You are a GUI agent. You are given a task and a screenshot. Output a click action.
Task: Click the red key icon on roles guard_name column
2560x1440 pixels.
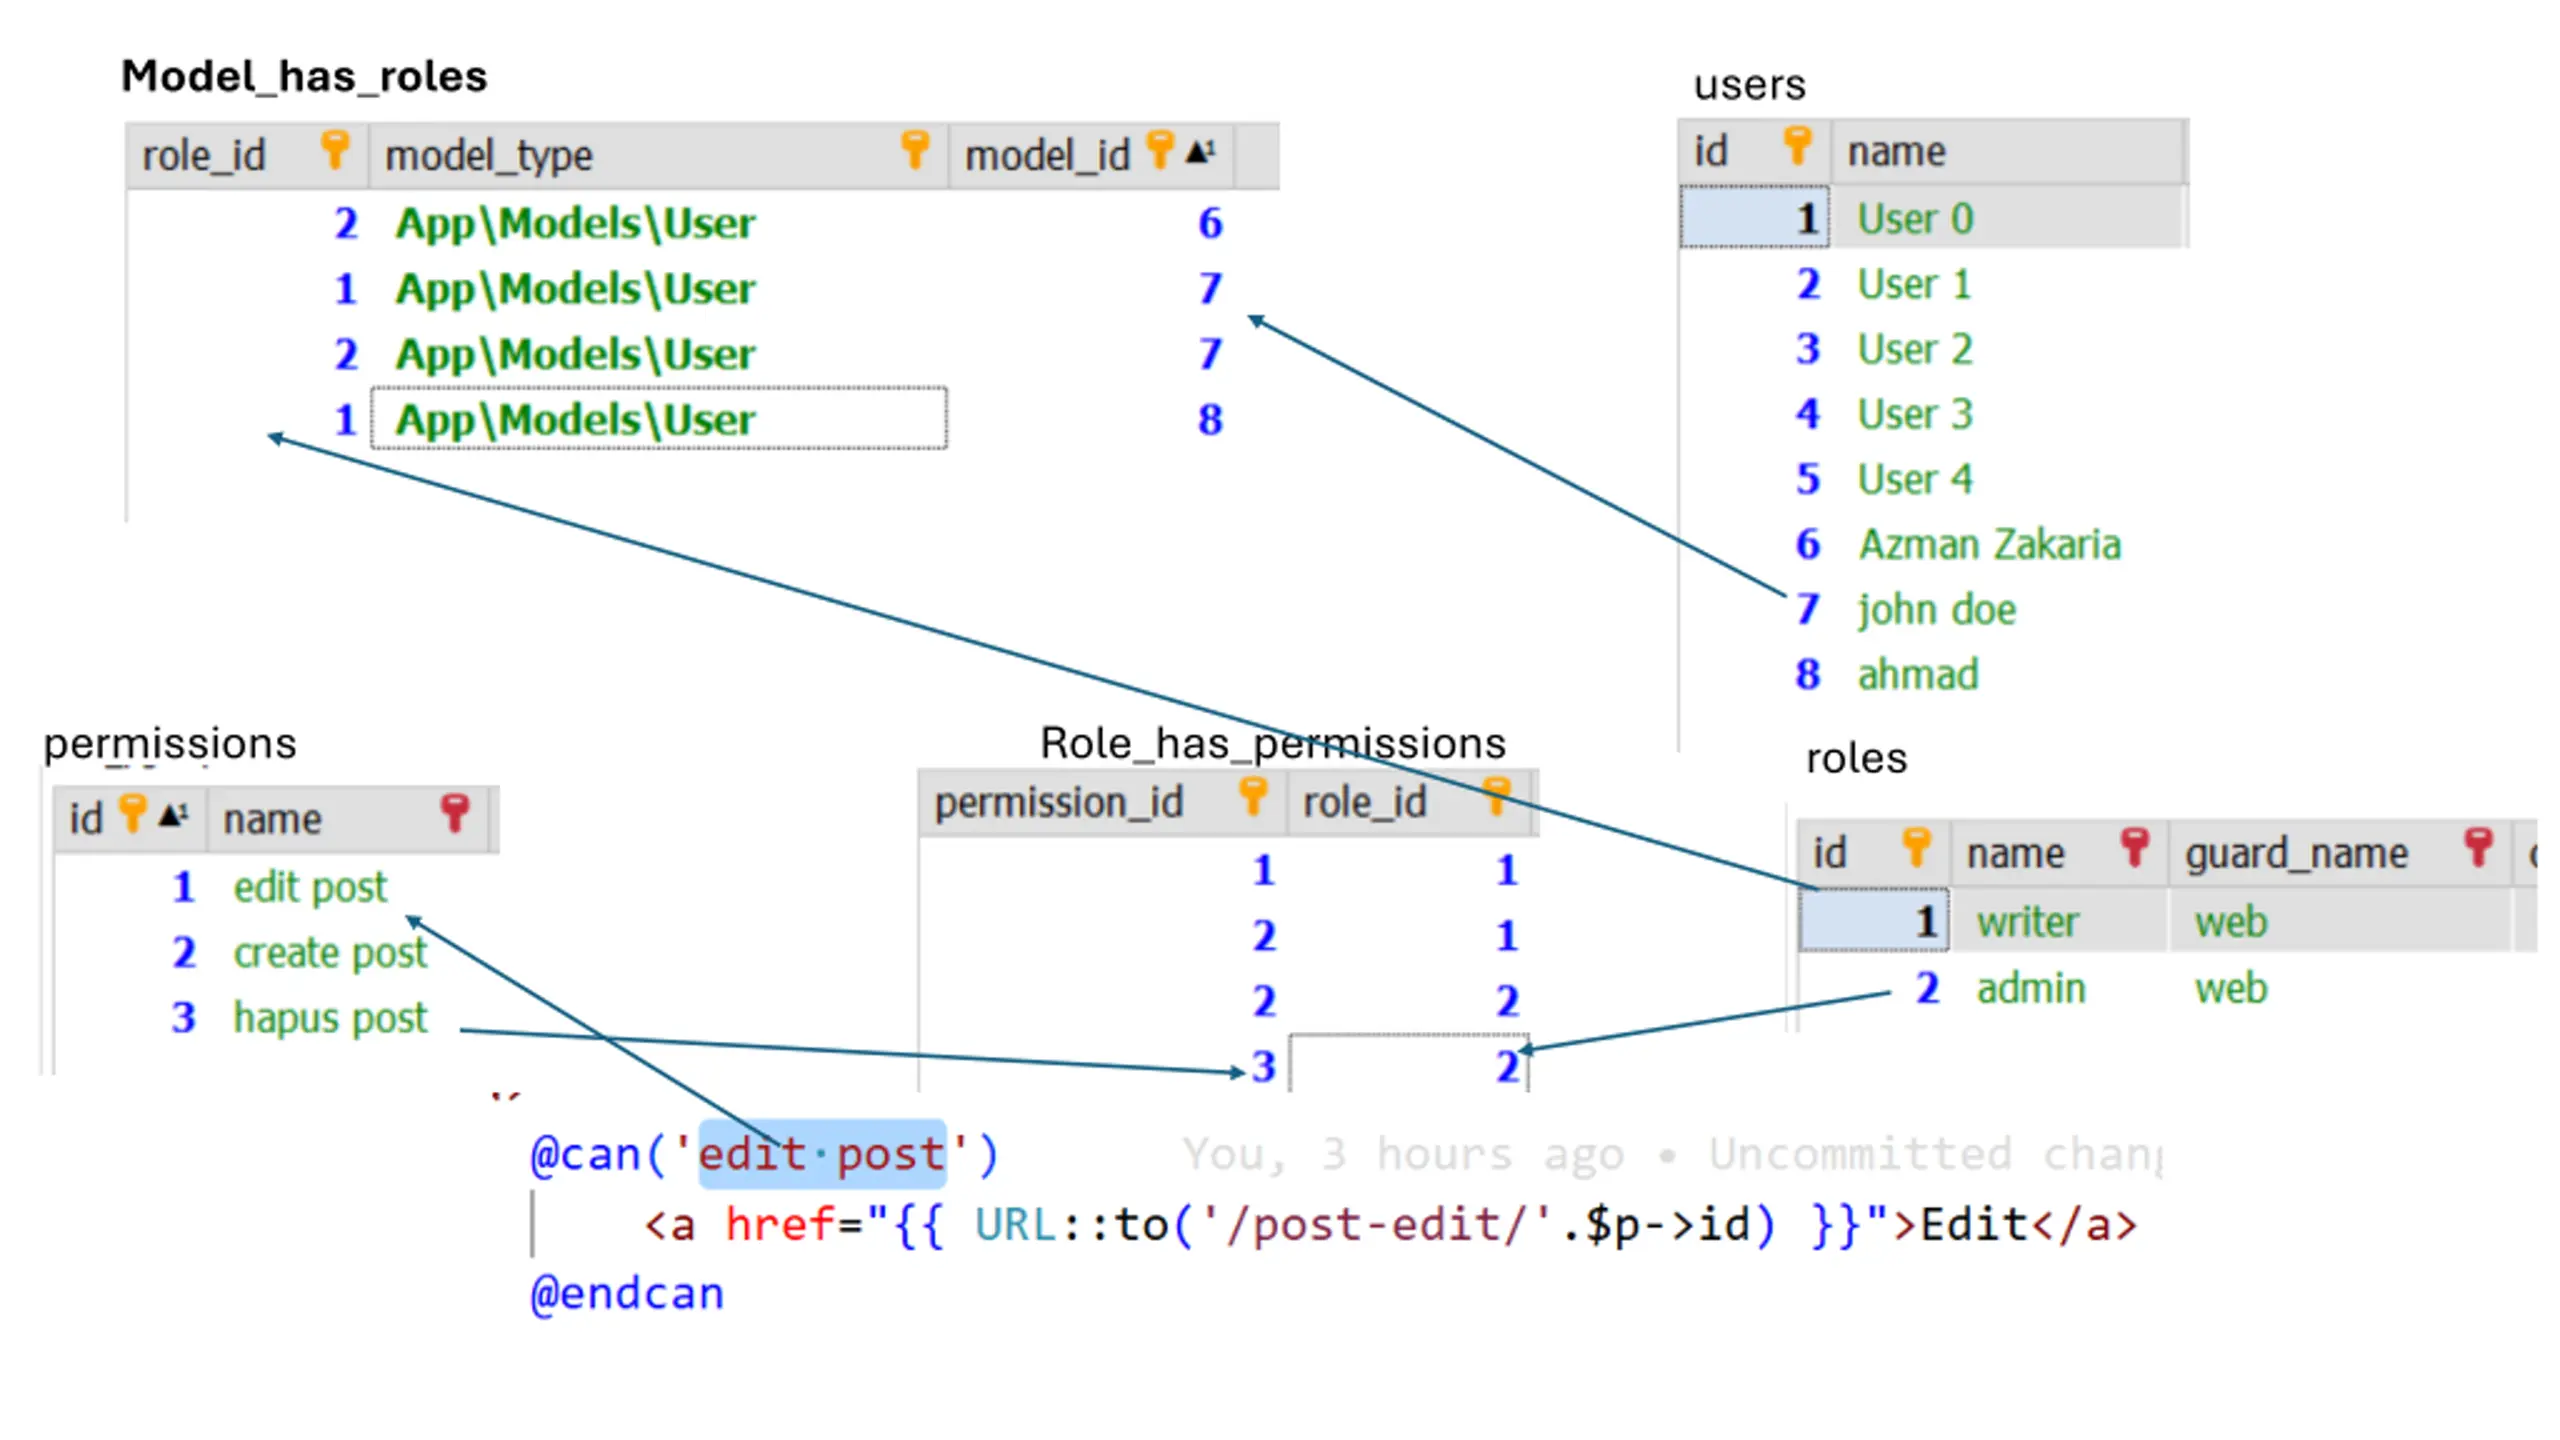pos(2478,847)
